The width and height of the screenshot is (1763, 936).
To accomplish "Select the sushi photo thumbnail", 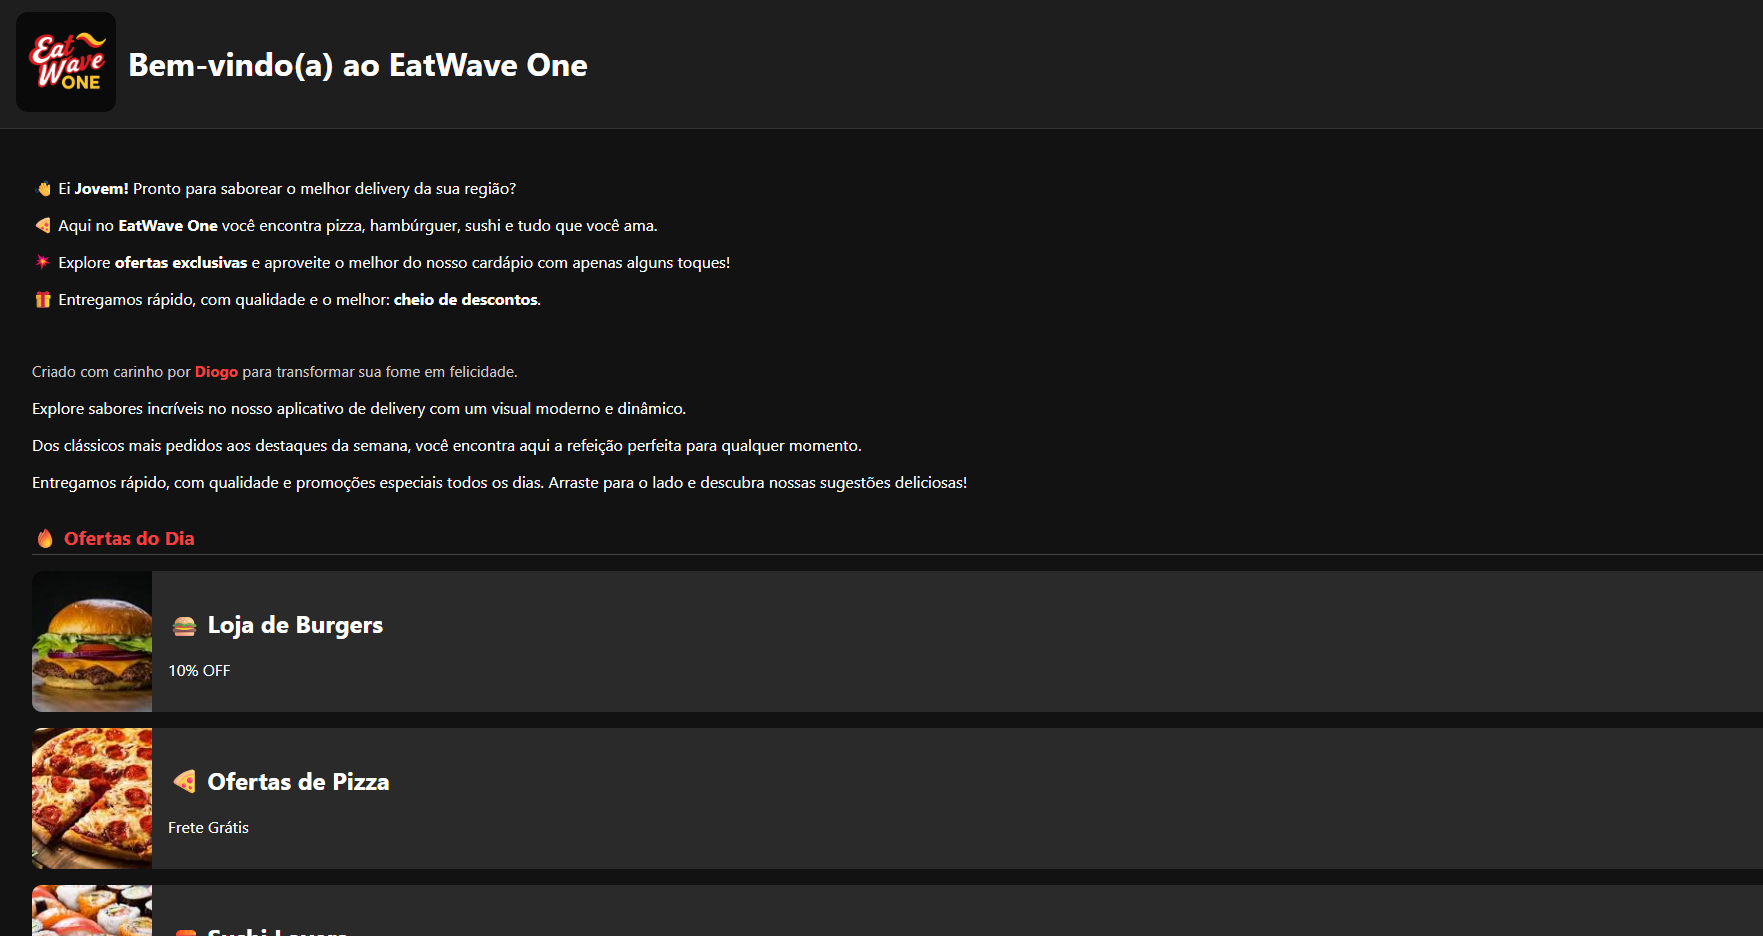I will click(92, 911).
